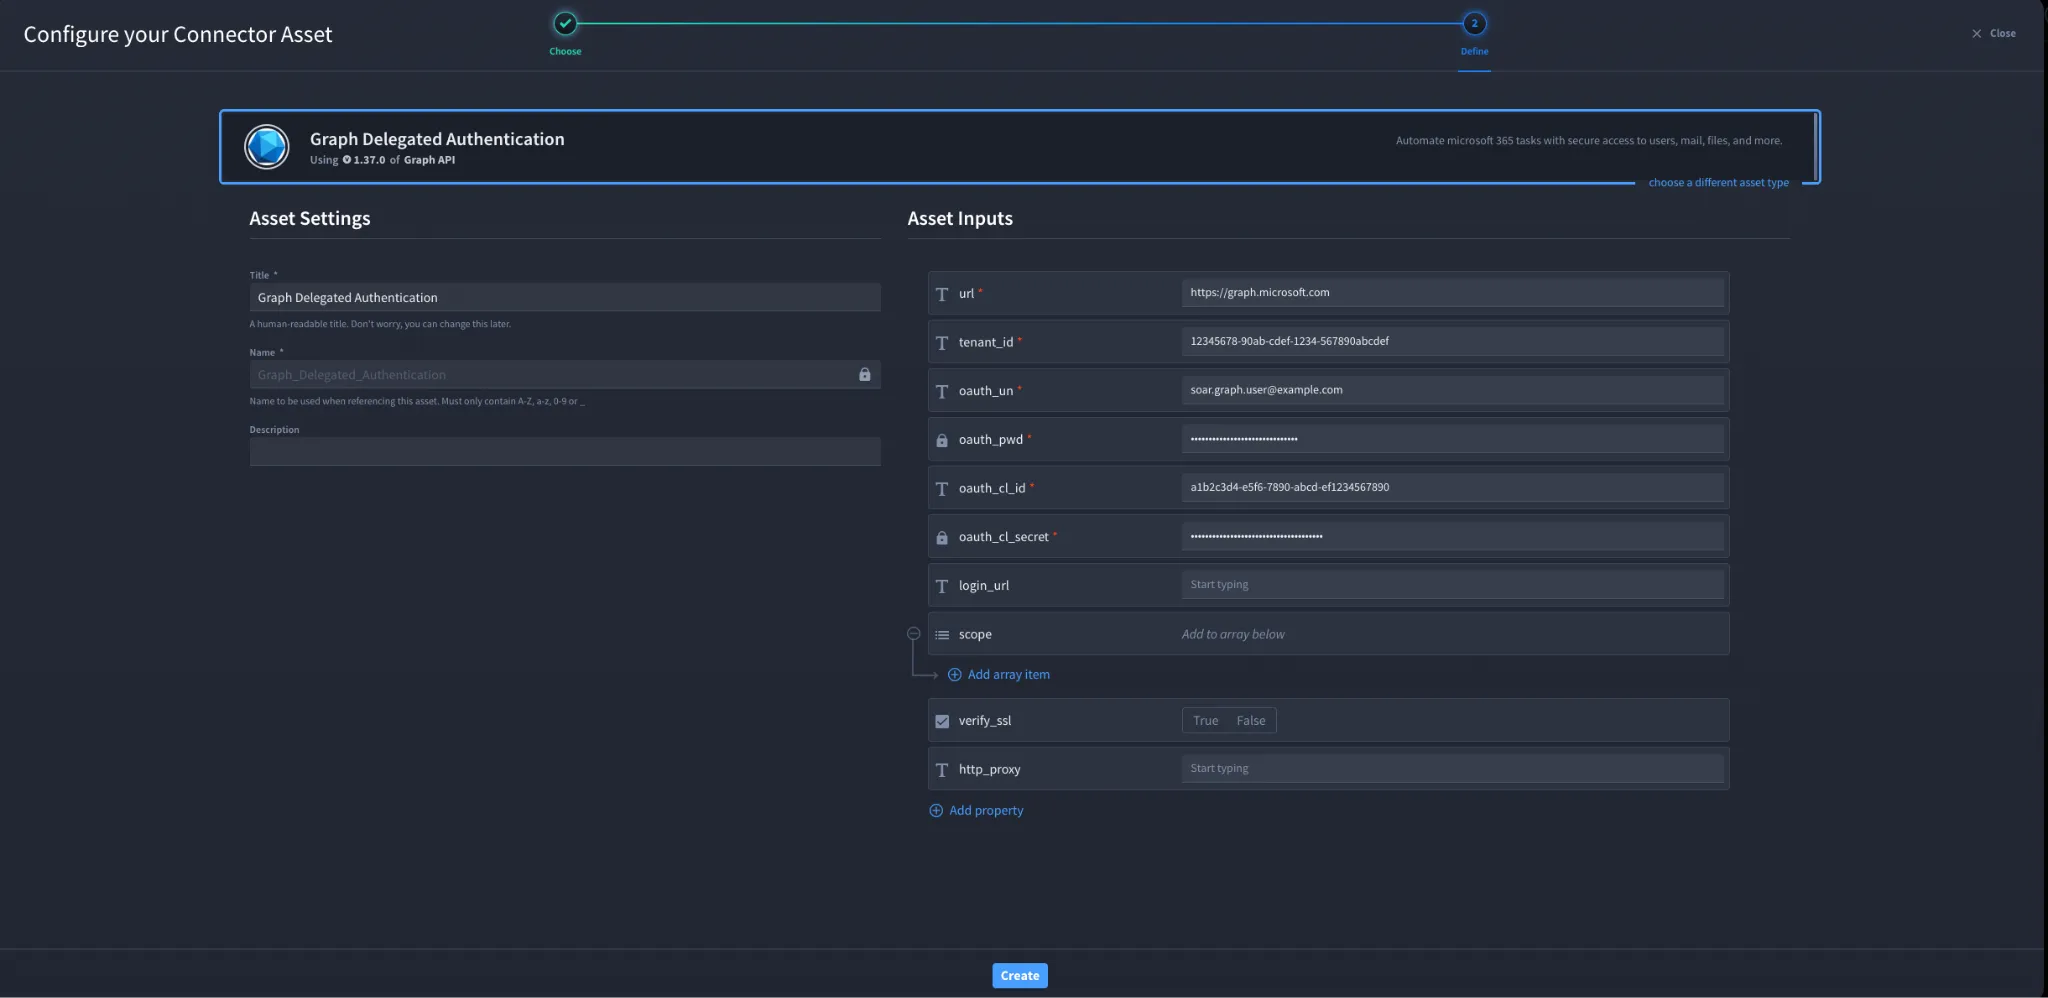Click the login_url input field

pos(1452,585)
